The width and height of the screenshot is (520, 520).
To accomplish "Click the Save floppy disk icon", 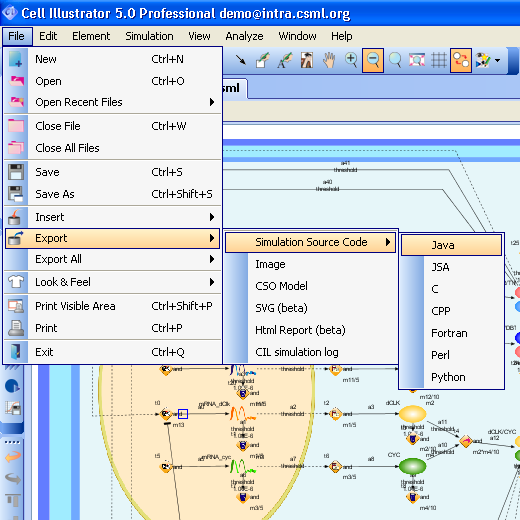I will (16, 172).
